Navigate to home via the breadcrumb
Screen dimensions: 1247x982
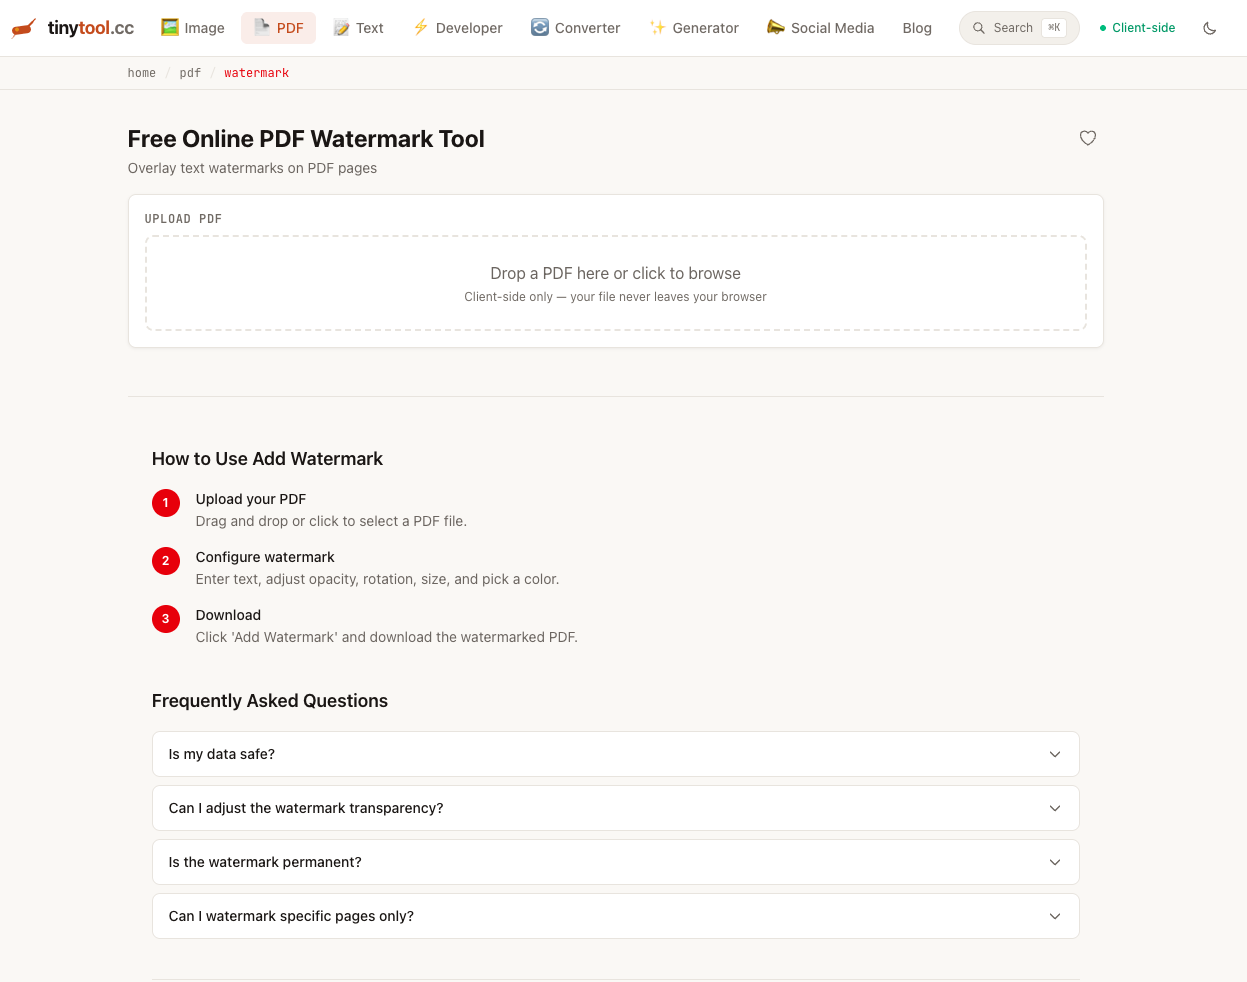141,72
